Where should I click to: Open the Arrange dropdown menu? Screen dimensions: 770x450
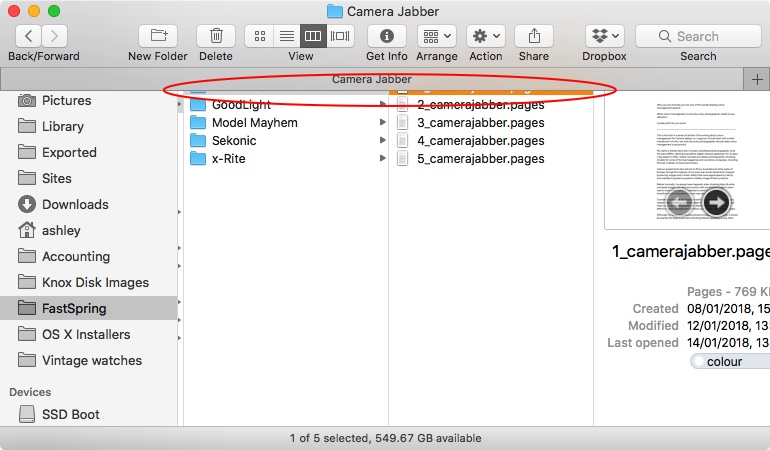(x=437, y=36)
